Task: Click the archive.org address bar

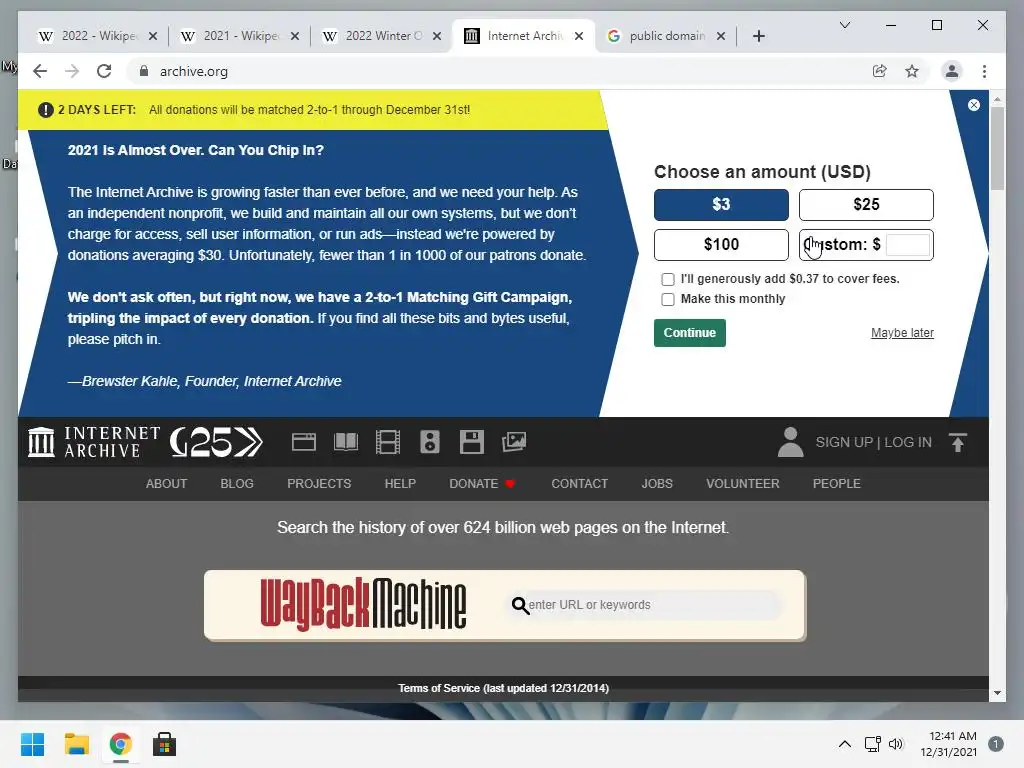Action: coord(503,71)
